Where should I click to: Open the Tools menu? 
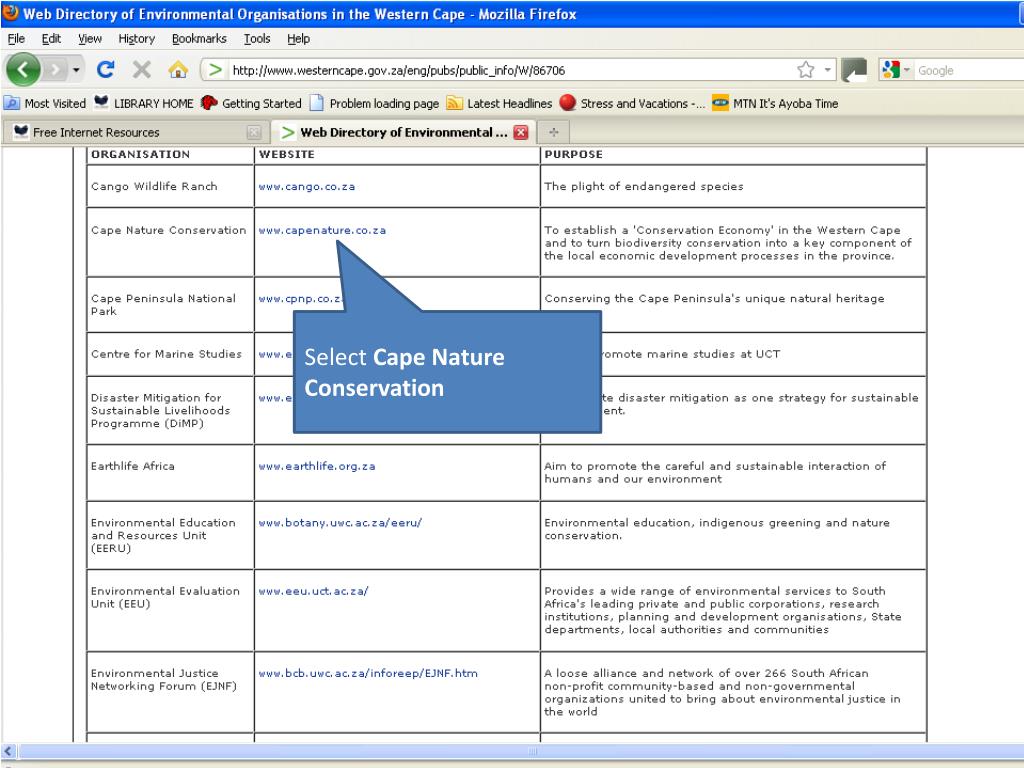257,39
